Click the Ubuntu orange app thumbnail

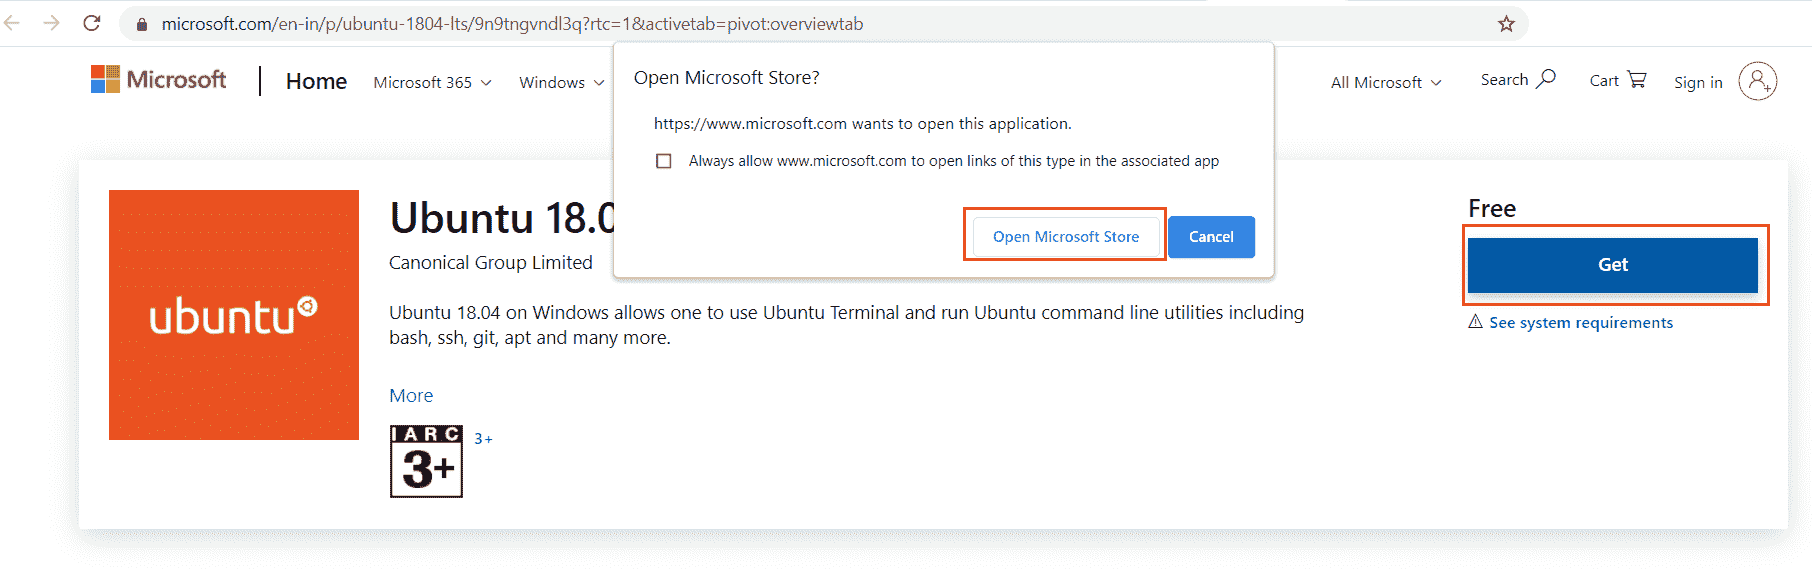click(234, 315)
